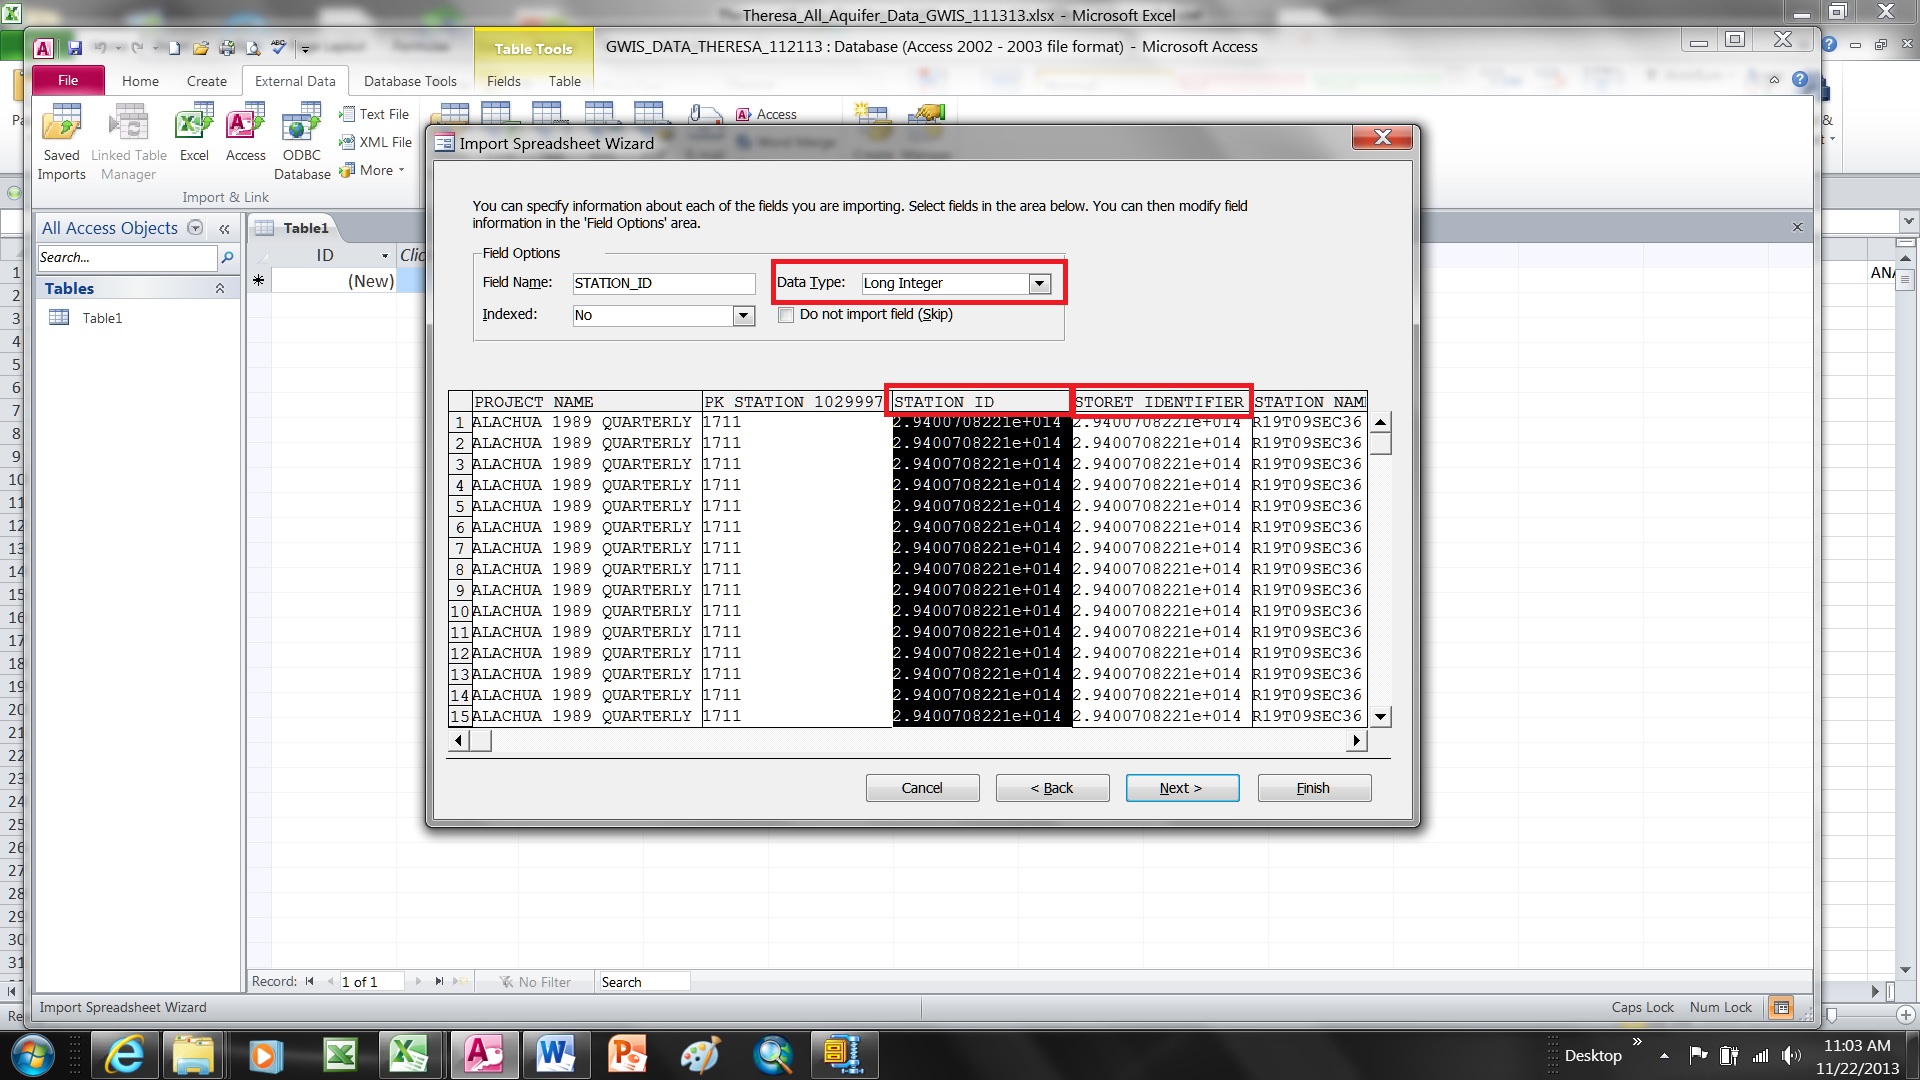The height and width of the screenshot is (1080, 1920).
Task: Open the Create ribbon tab
Action: point(206,81)
